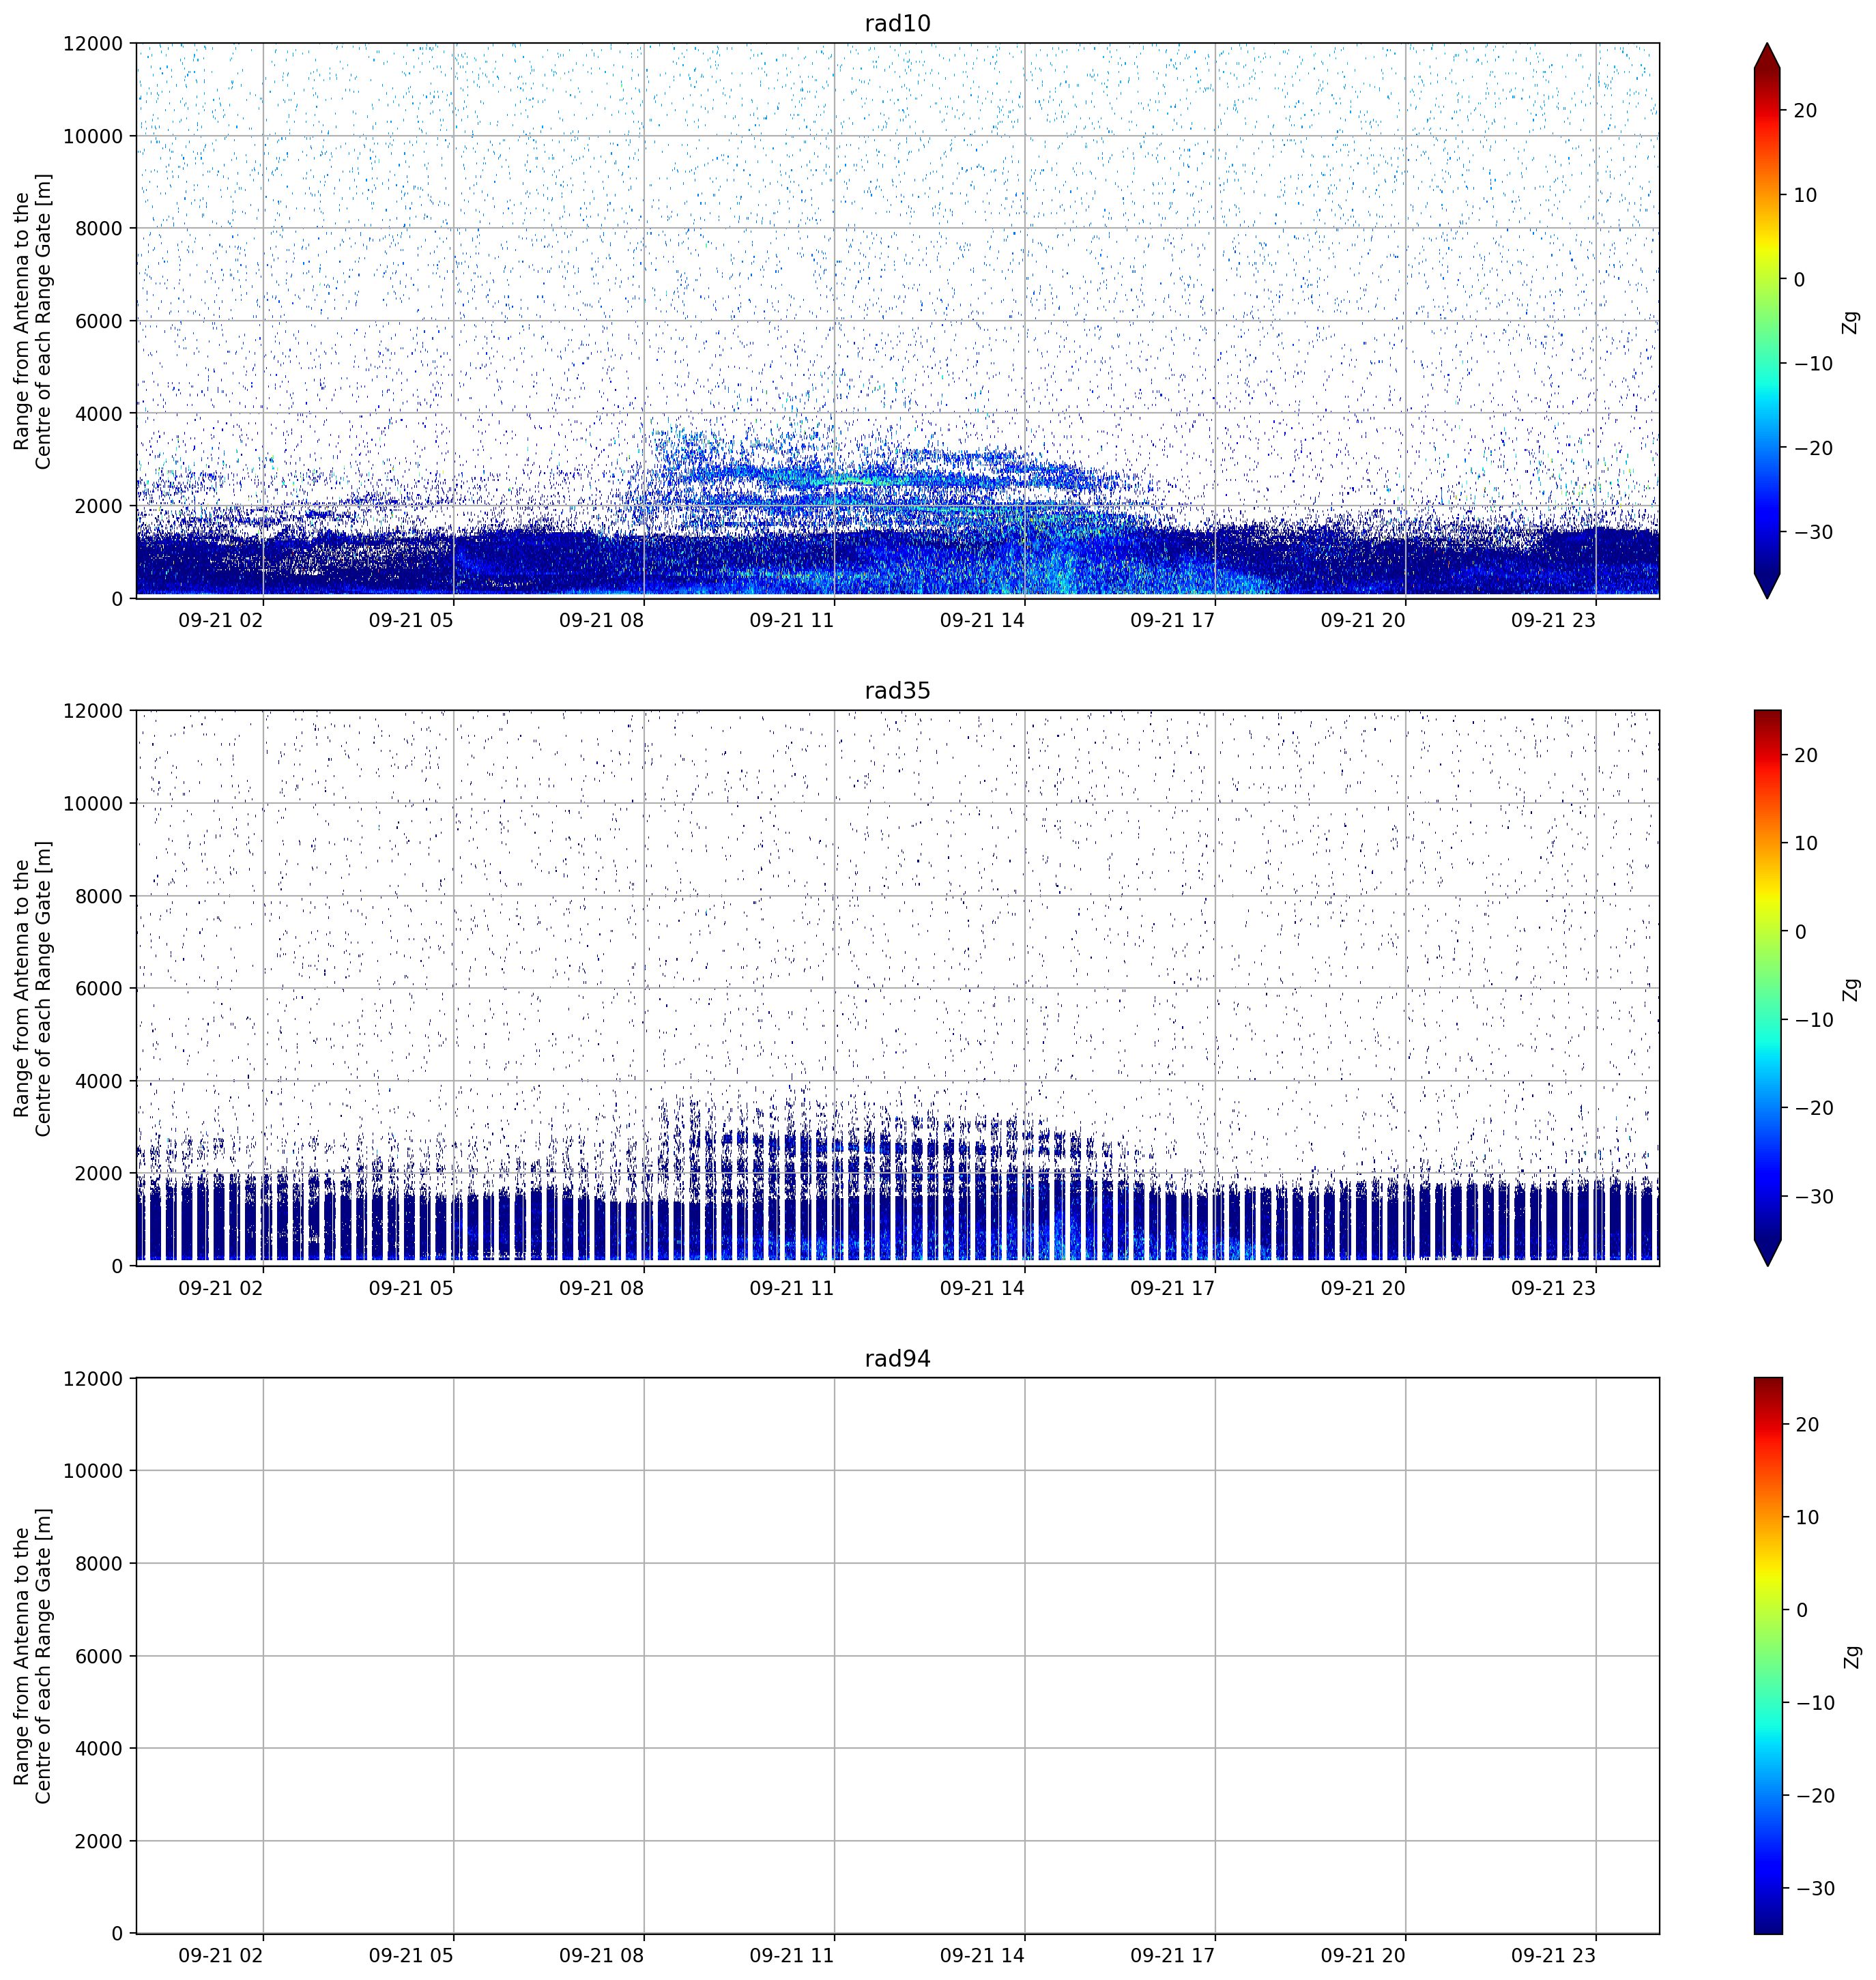Click the Zg label beside rad10 colorbar
The image size is (1876, 1980).
pyautogui.click(x=1851, y=321)
